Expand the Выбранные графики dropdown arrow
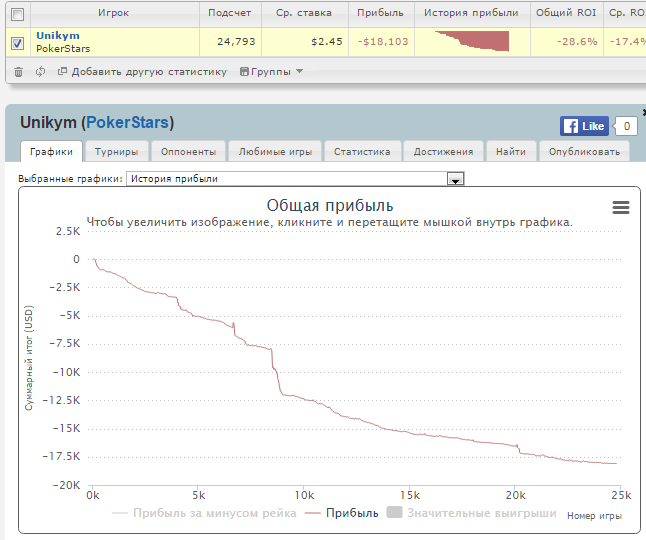The width and height of the screenshot is (646, 540). pos(455,179)
